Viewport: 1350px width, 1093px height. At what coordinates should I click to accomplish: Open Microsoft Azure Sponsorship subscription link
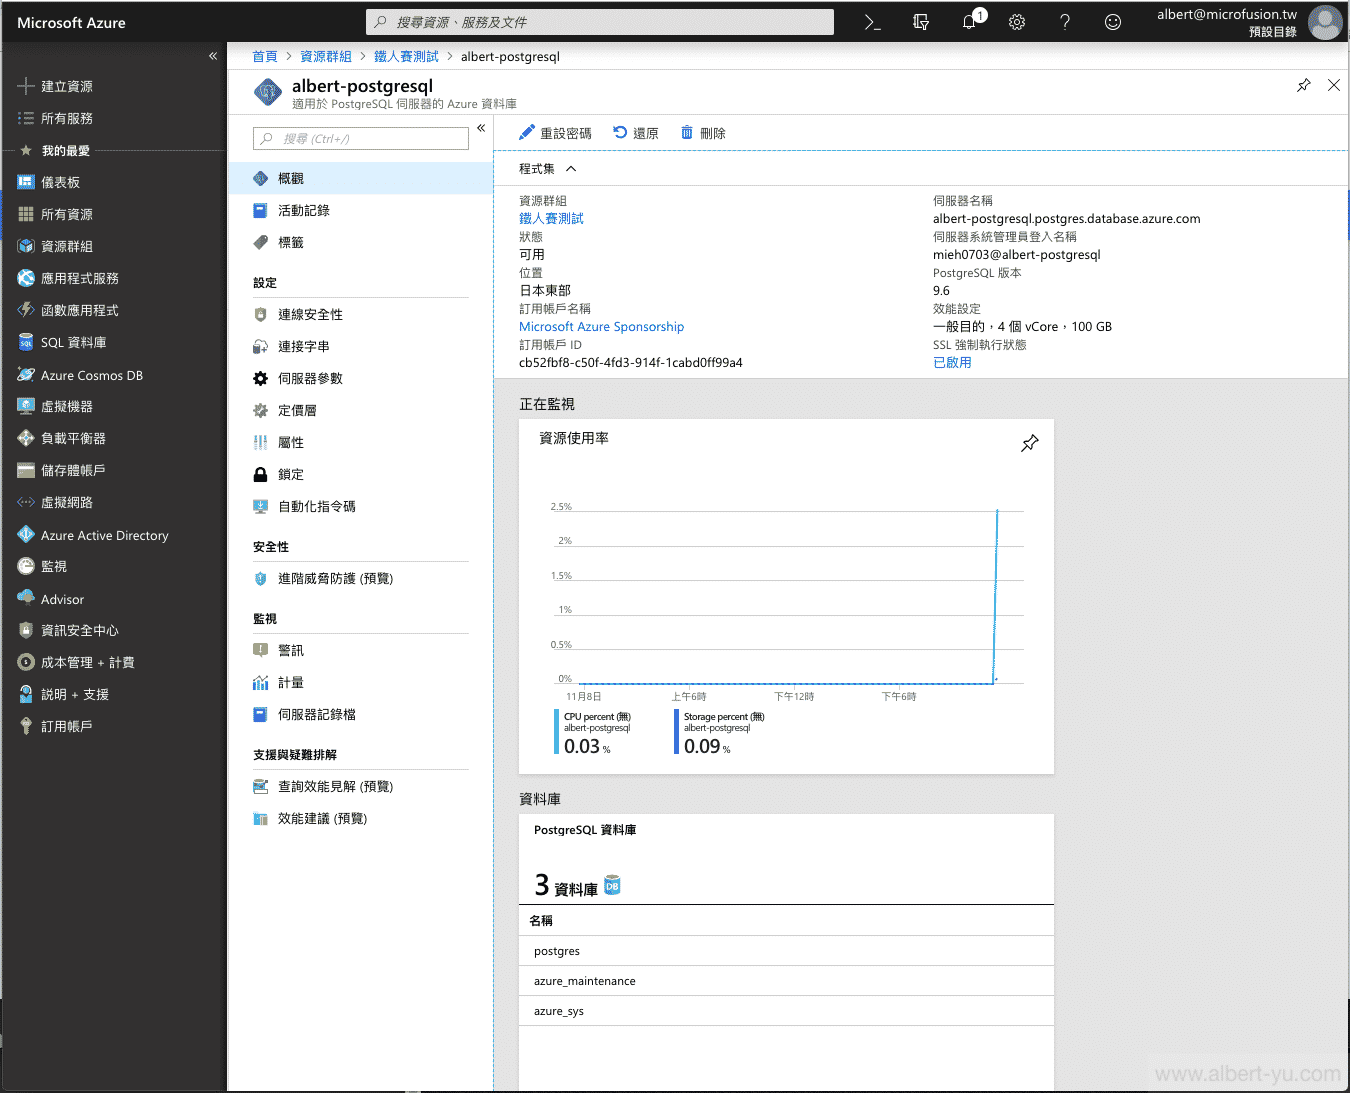tap(601, 327)
